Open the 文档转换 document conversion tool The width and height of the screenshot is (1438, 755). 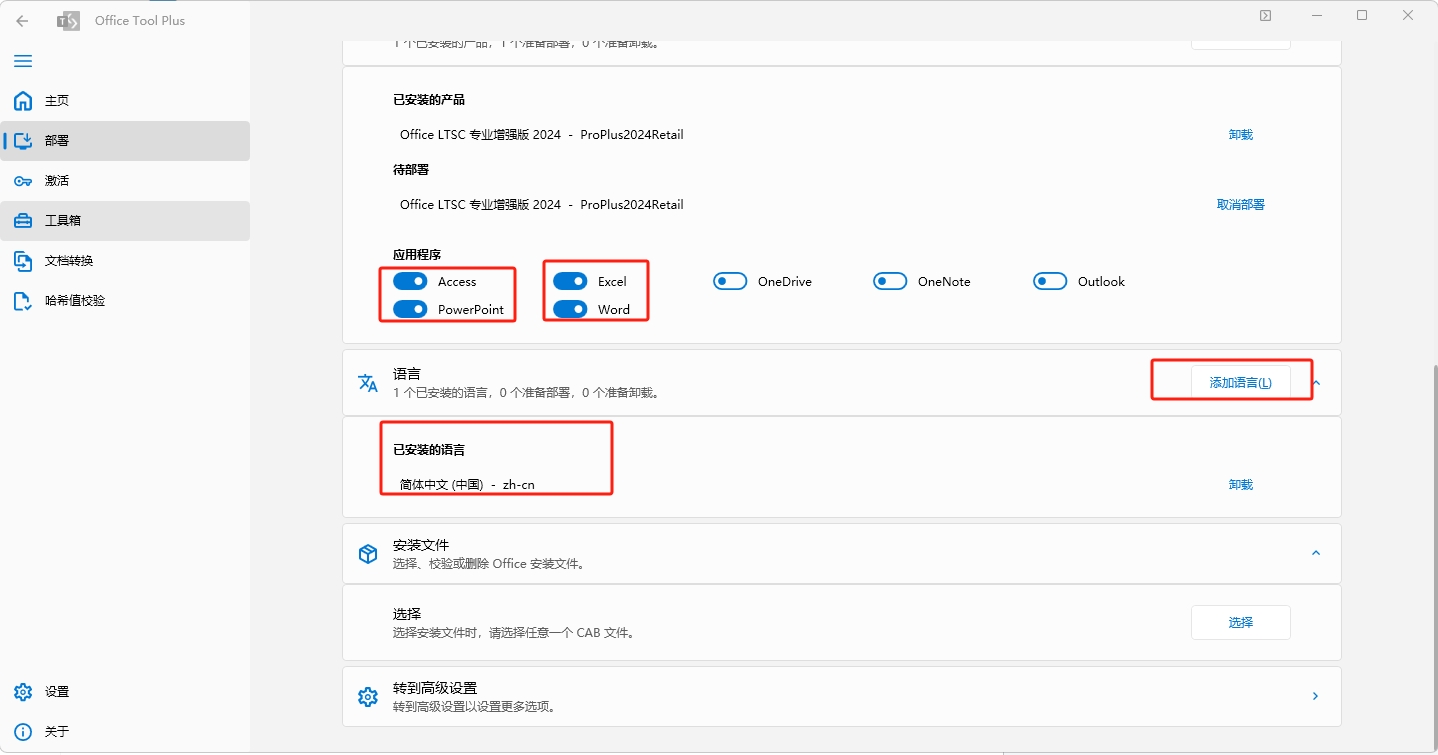68,260
